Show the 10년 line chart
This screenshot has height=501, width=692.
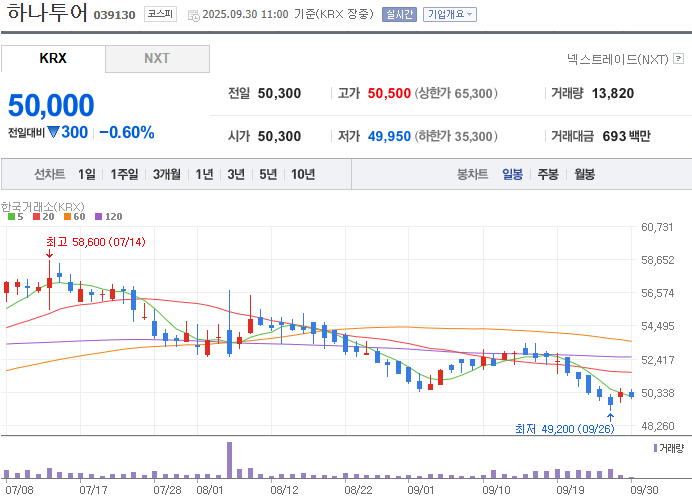(303, 174)
